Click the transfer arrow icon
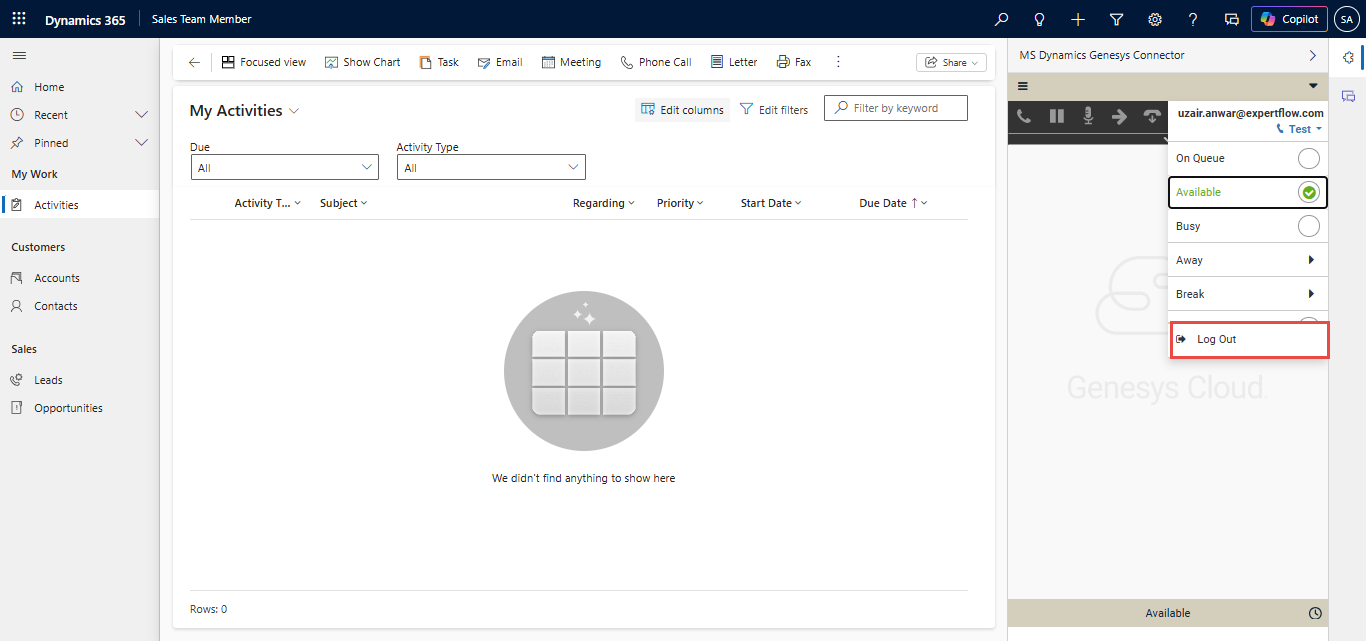The height and width of the screenshot is (641, 1366). [x=1120, y=116]
